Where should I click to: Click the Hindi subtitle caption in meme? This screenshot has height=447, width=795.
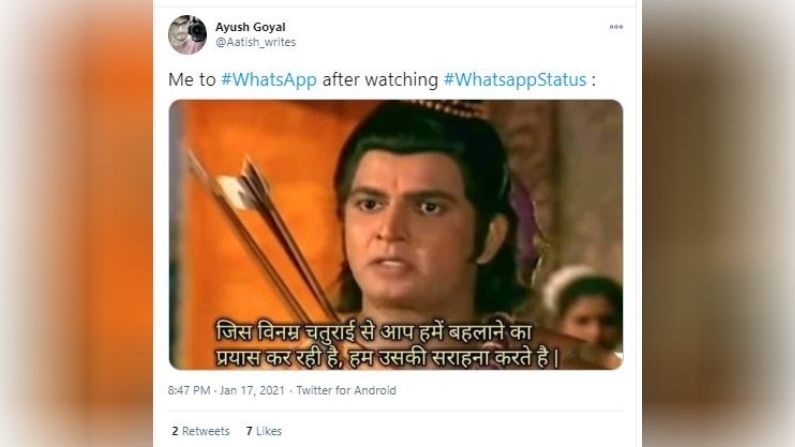388,345
